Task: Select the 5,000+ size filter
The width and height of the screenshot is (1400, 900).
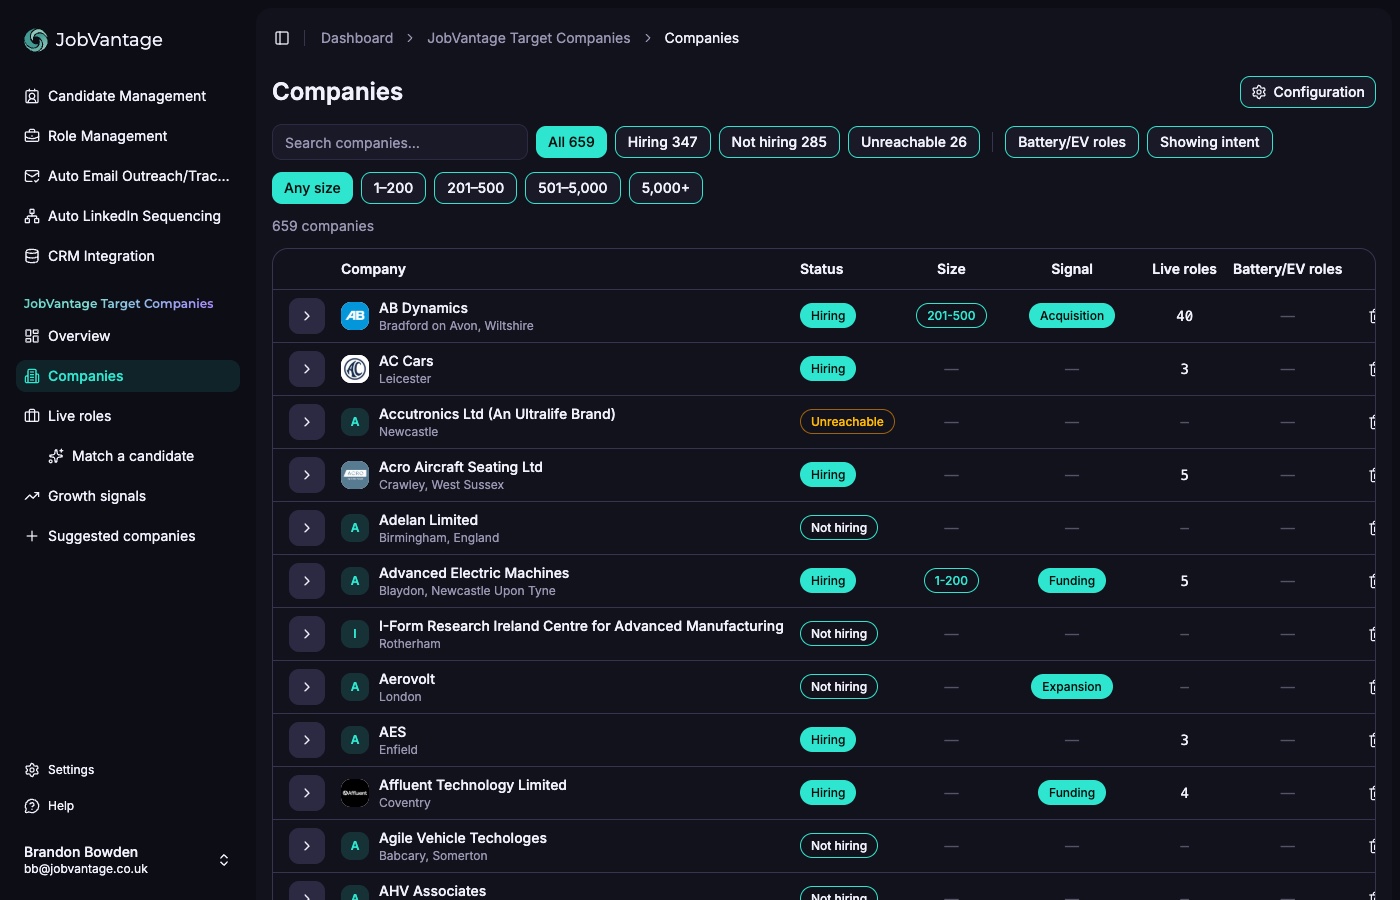Action: click(666, 188)
